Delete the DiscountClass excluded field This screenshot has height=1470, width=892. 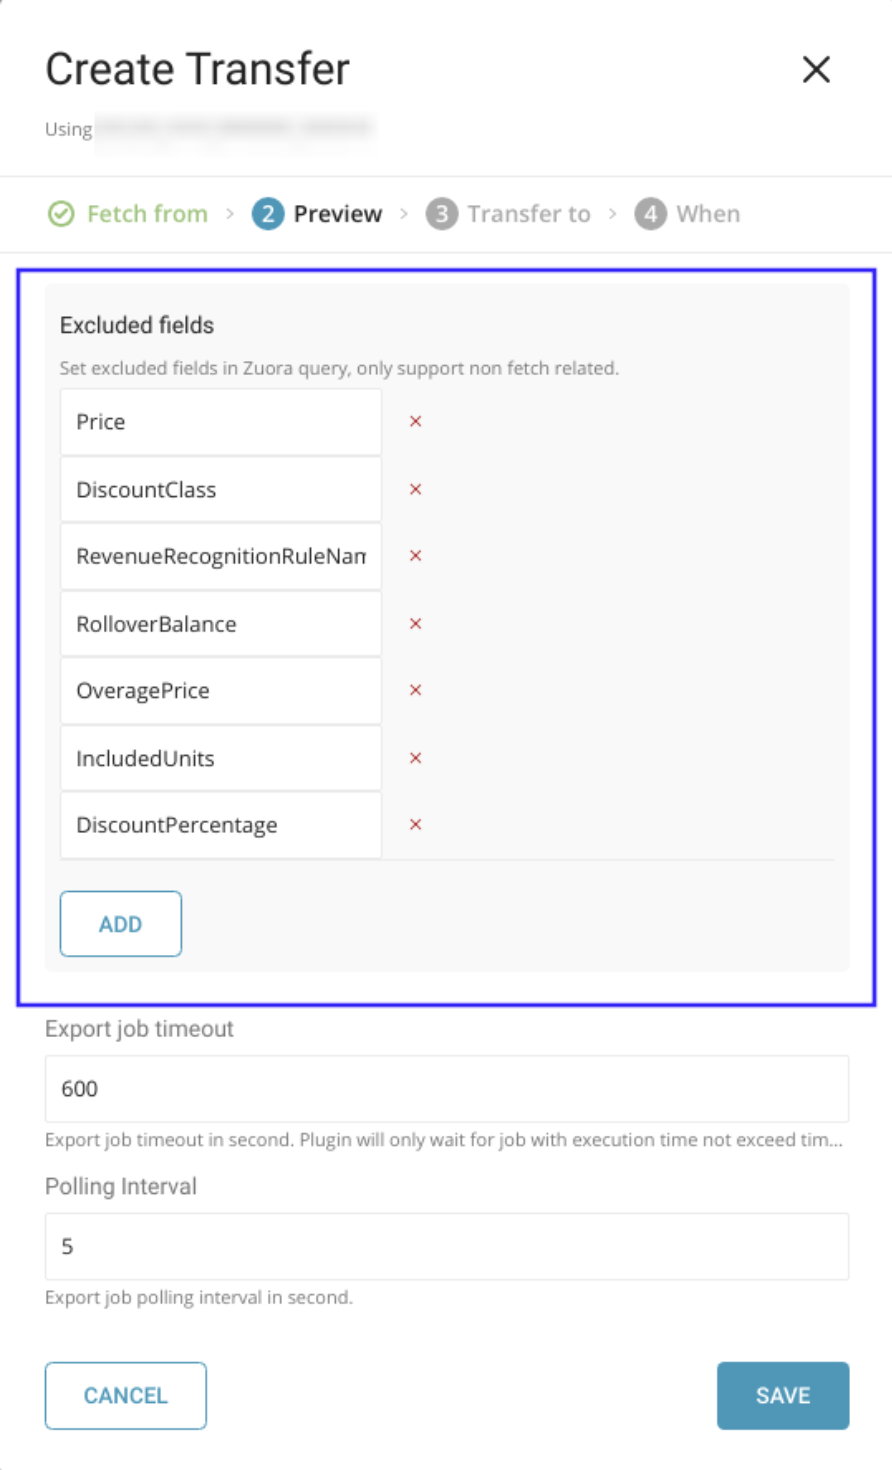point(415,490)
